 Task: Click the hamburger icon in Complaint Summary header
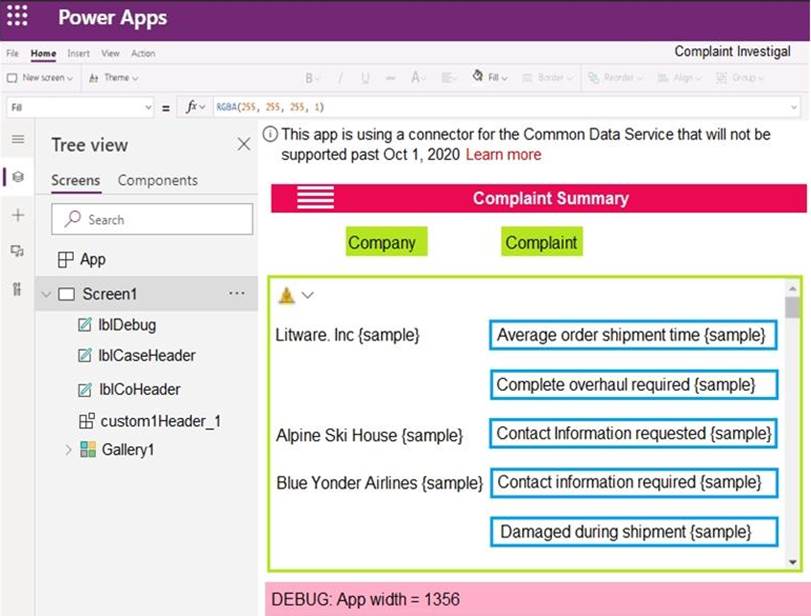(x=315, y=198)
